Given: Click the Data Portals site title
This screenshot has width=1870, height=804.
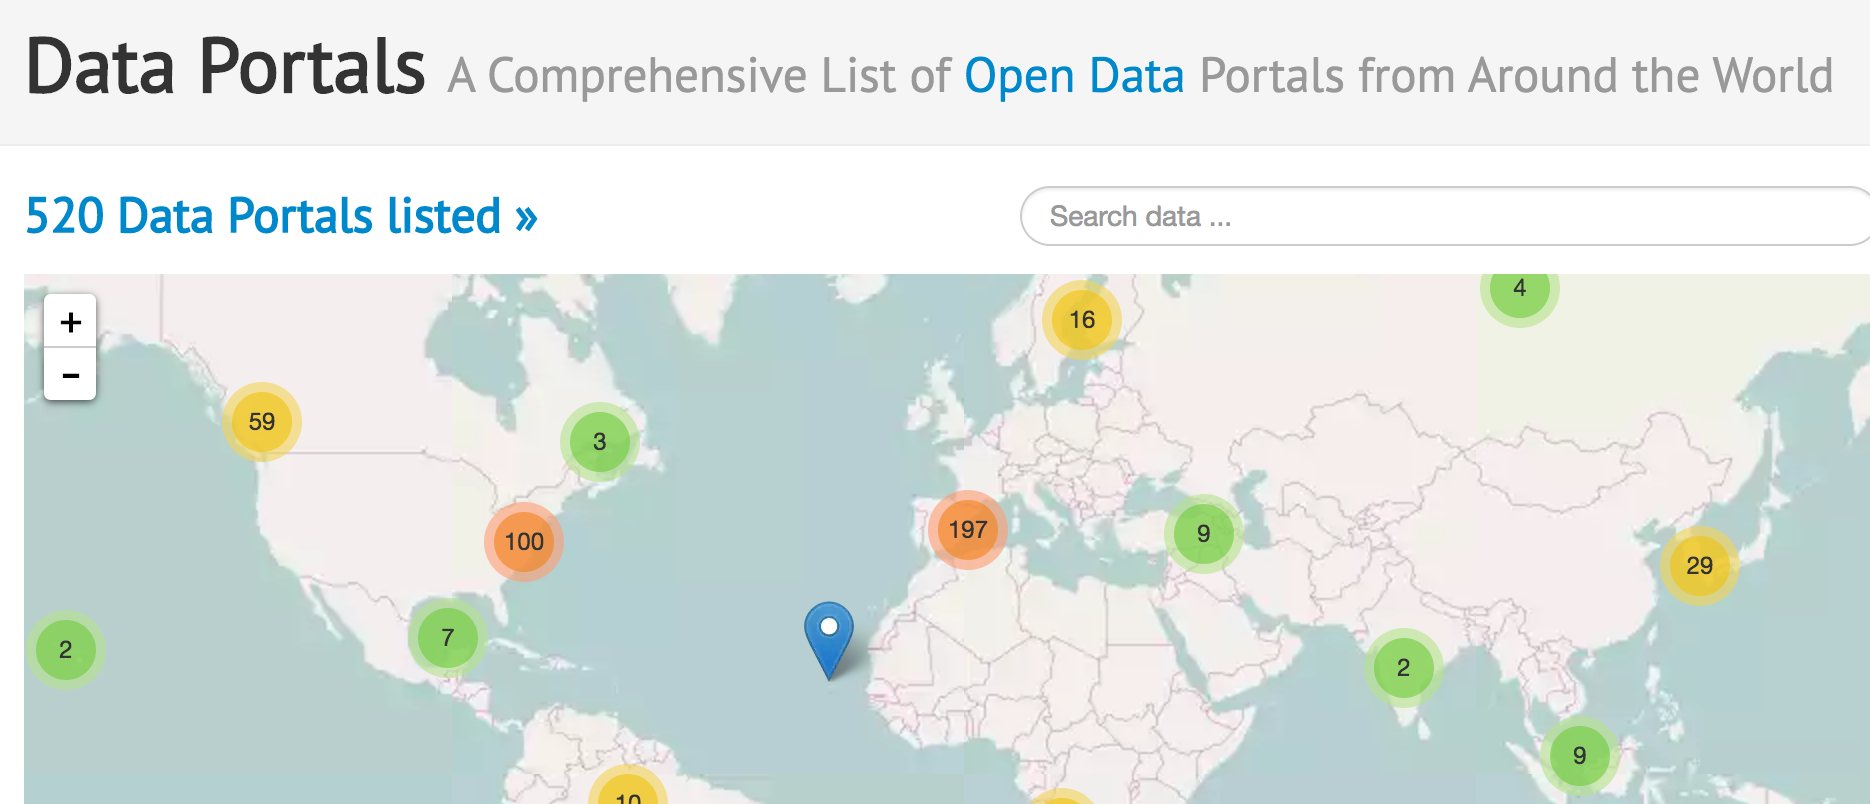Looking at the screenshot, I should coord(225,67).
